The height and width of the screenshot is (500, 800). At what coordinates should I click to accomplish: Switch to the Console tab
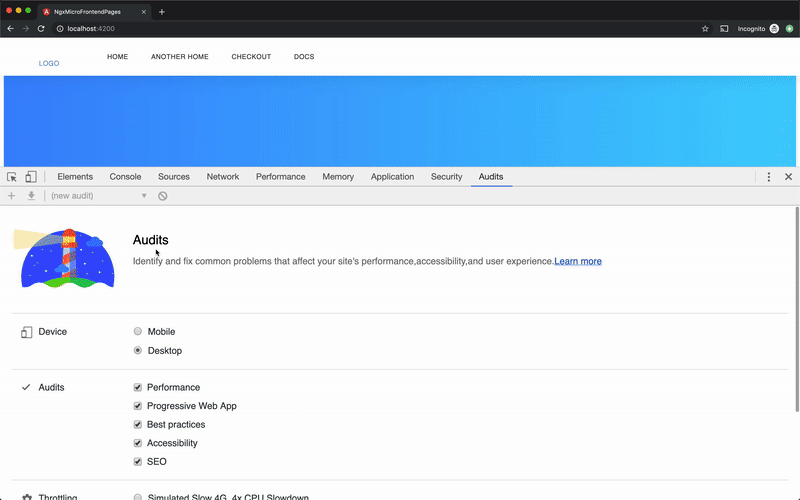125,177
